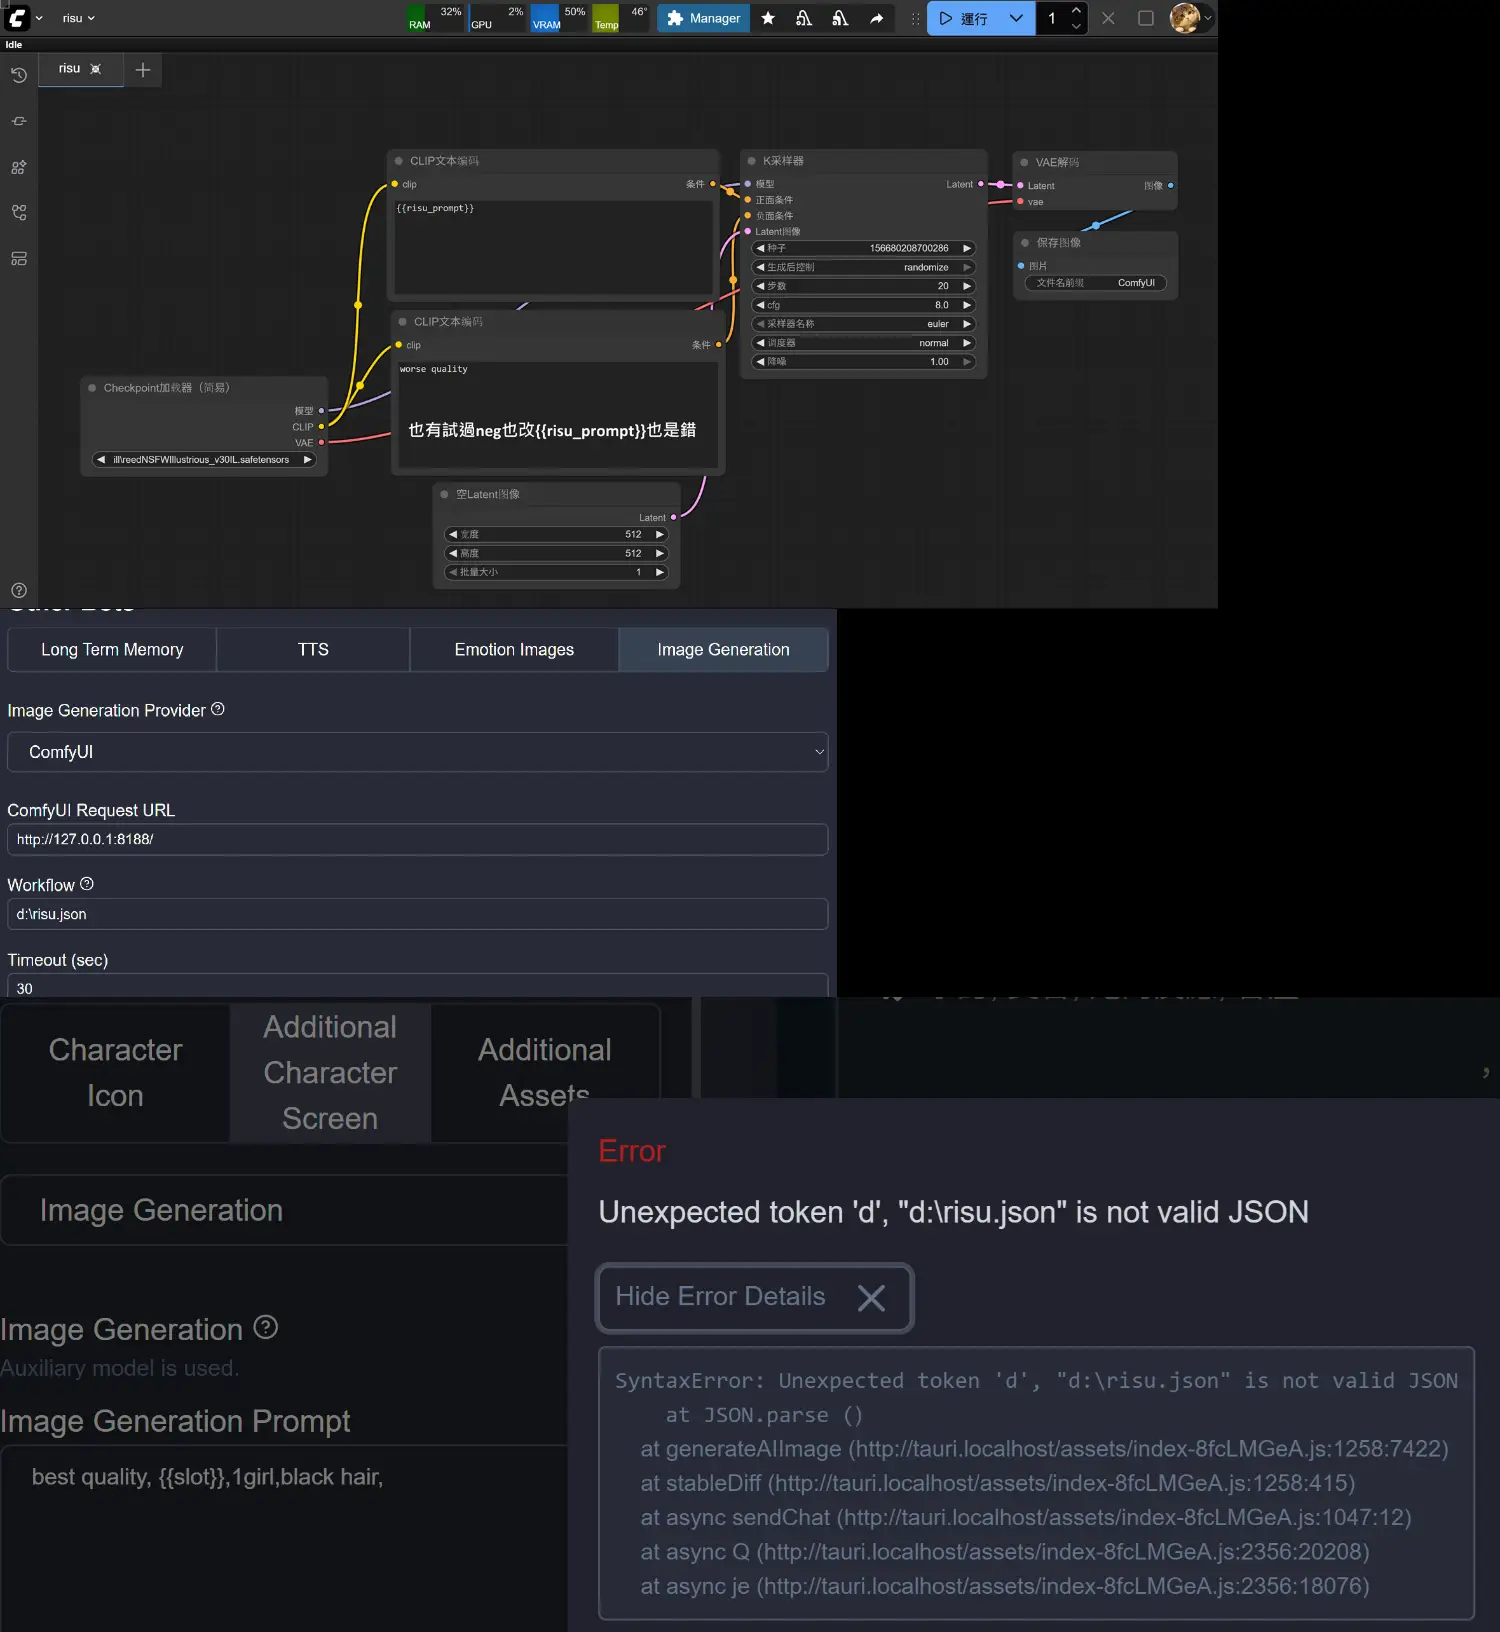Click the star favorites icon in toolbar

768,18
